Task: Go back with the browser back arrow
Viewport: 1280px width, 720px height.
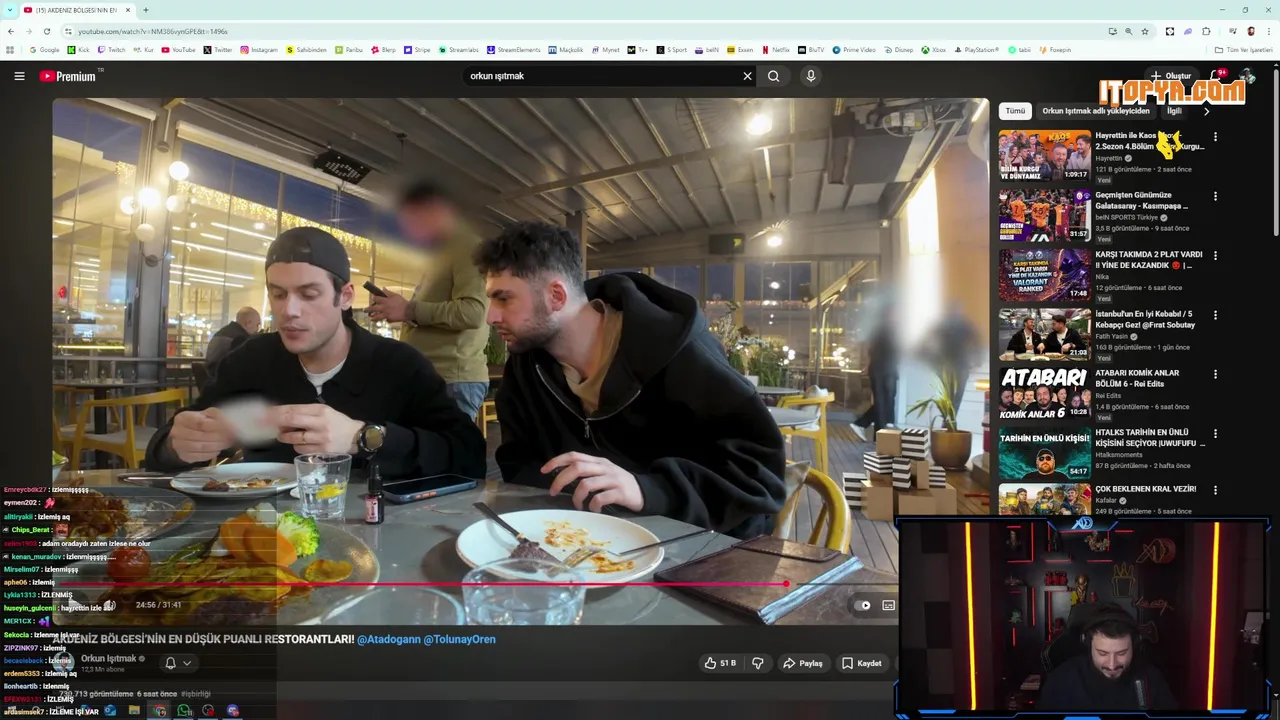Action: [x=11, y=31]
